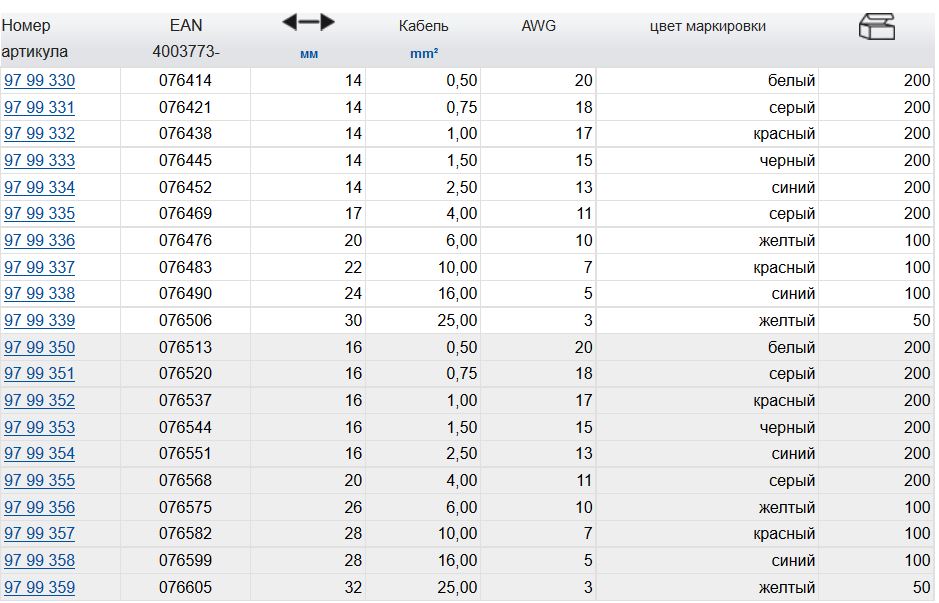Click article number 97 99 337

pos(39,268)
